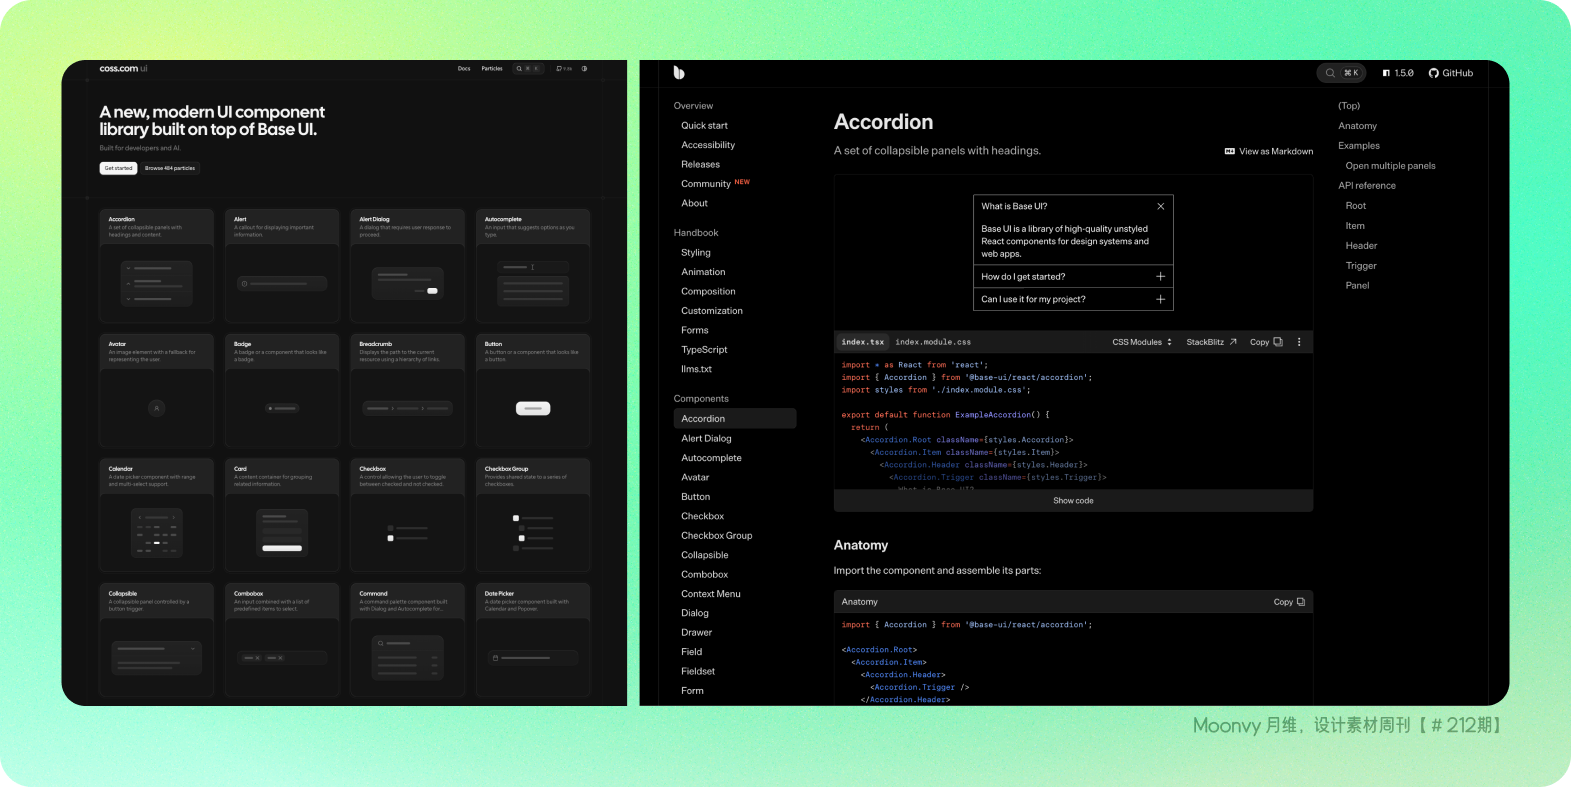Viewport: 1571px width, 787px height.
Task: Click the Show code button
Action: coord(1073,501)
